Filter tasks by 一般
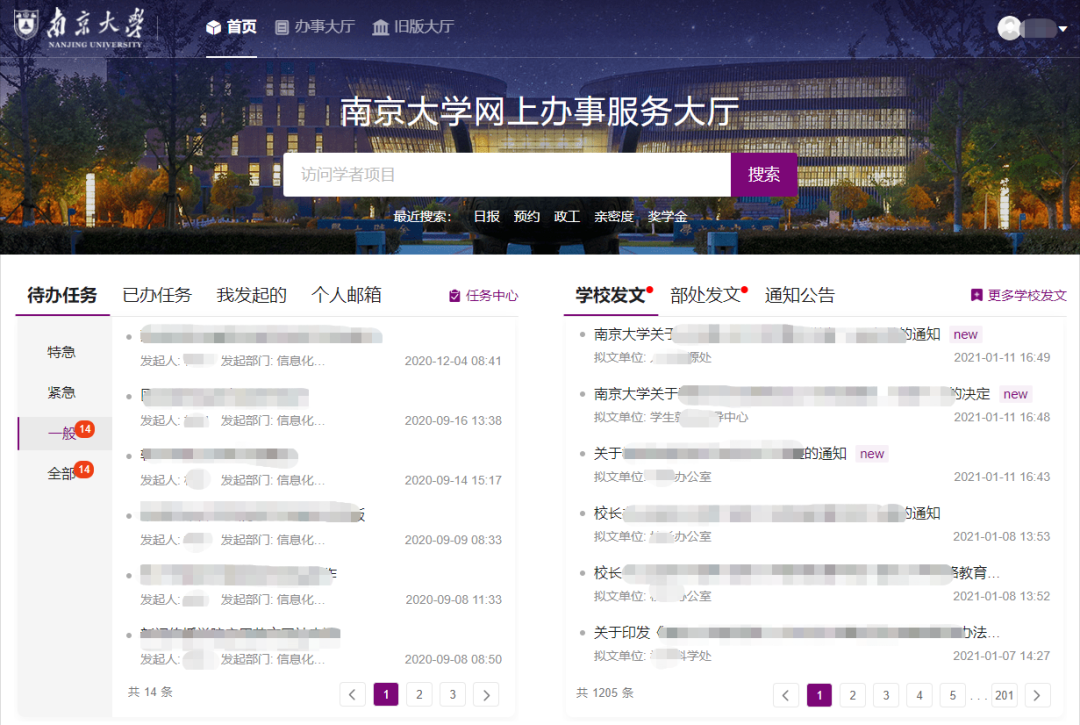Image resolution: width=1080 pixels, height=725 pixels. [65, 433]
